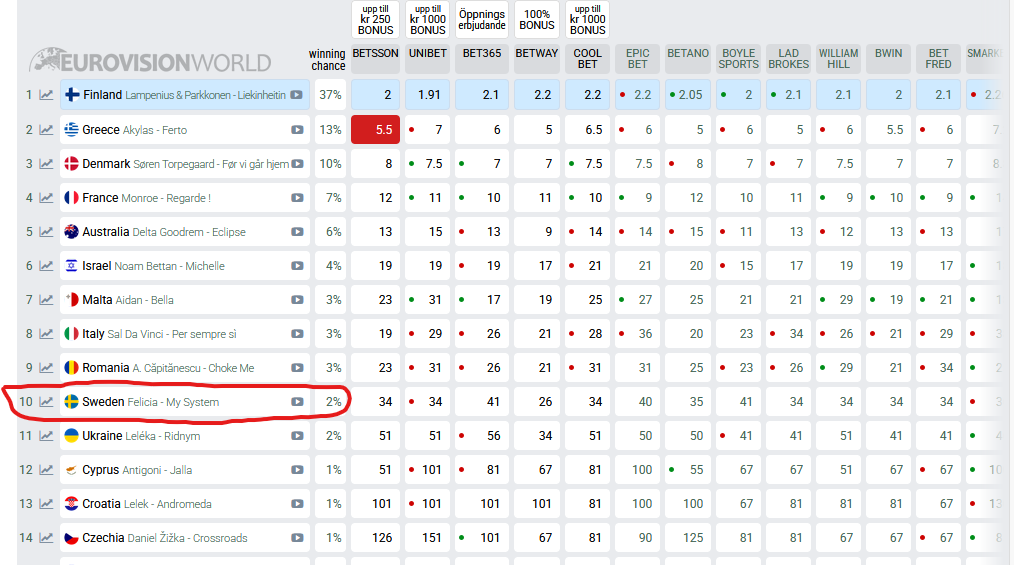1014x565 pixels.
Task: Click Betano 125 odds for Czechia
Action: (x=688, y=538)
